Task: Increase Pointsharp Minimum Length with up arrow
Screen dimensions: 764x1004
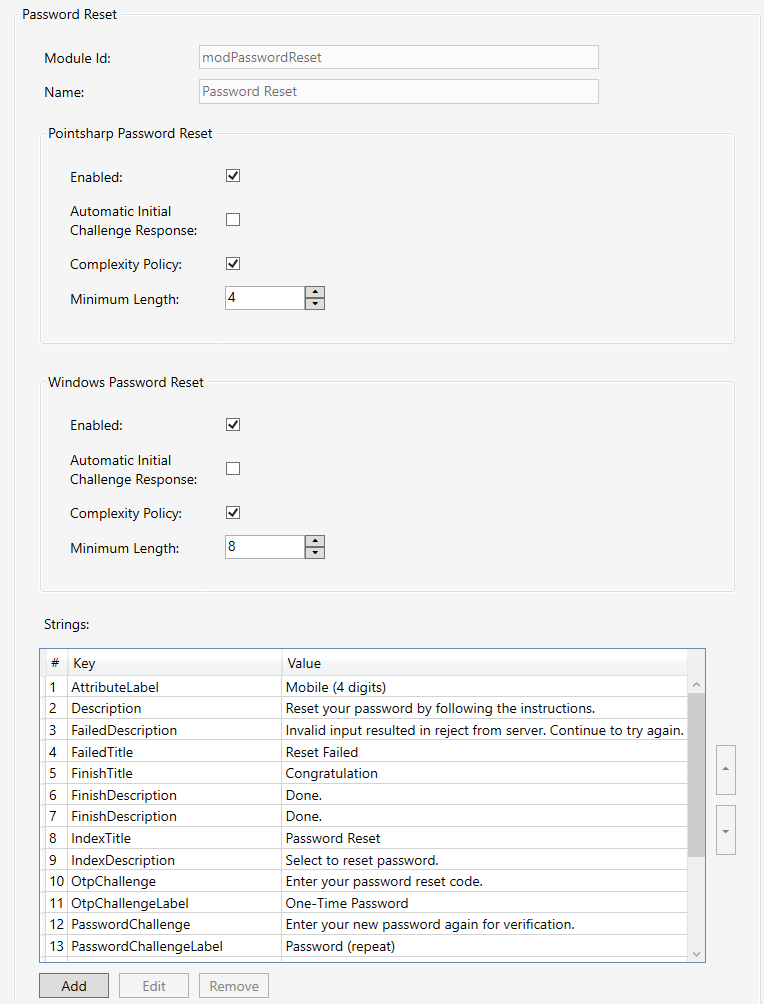Action: pos(315,292)
